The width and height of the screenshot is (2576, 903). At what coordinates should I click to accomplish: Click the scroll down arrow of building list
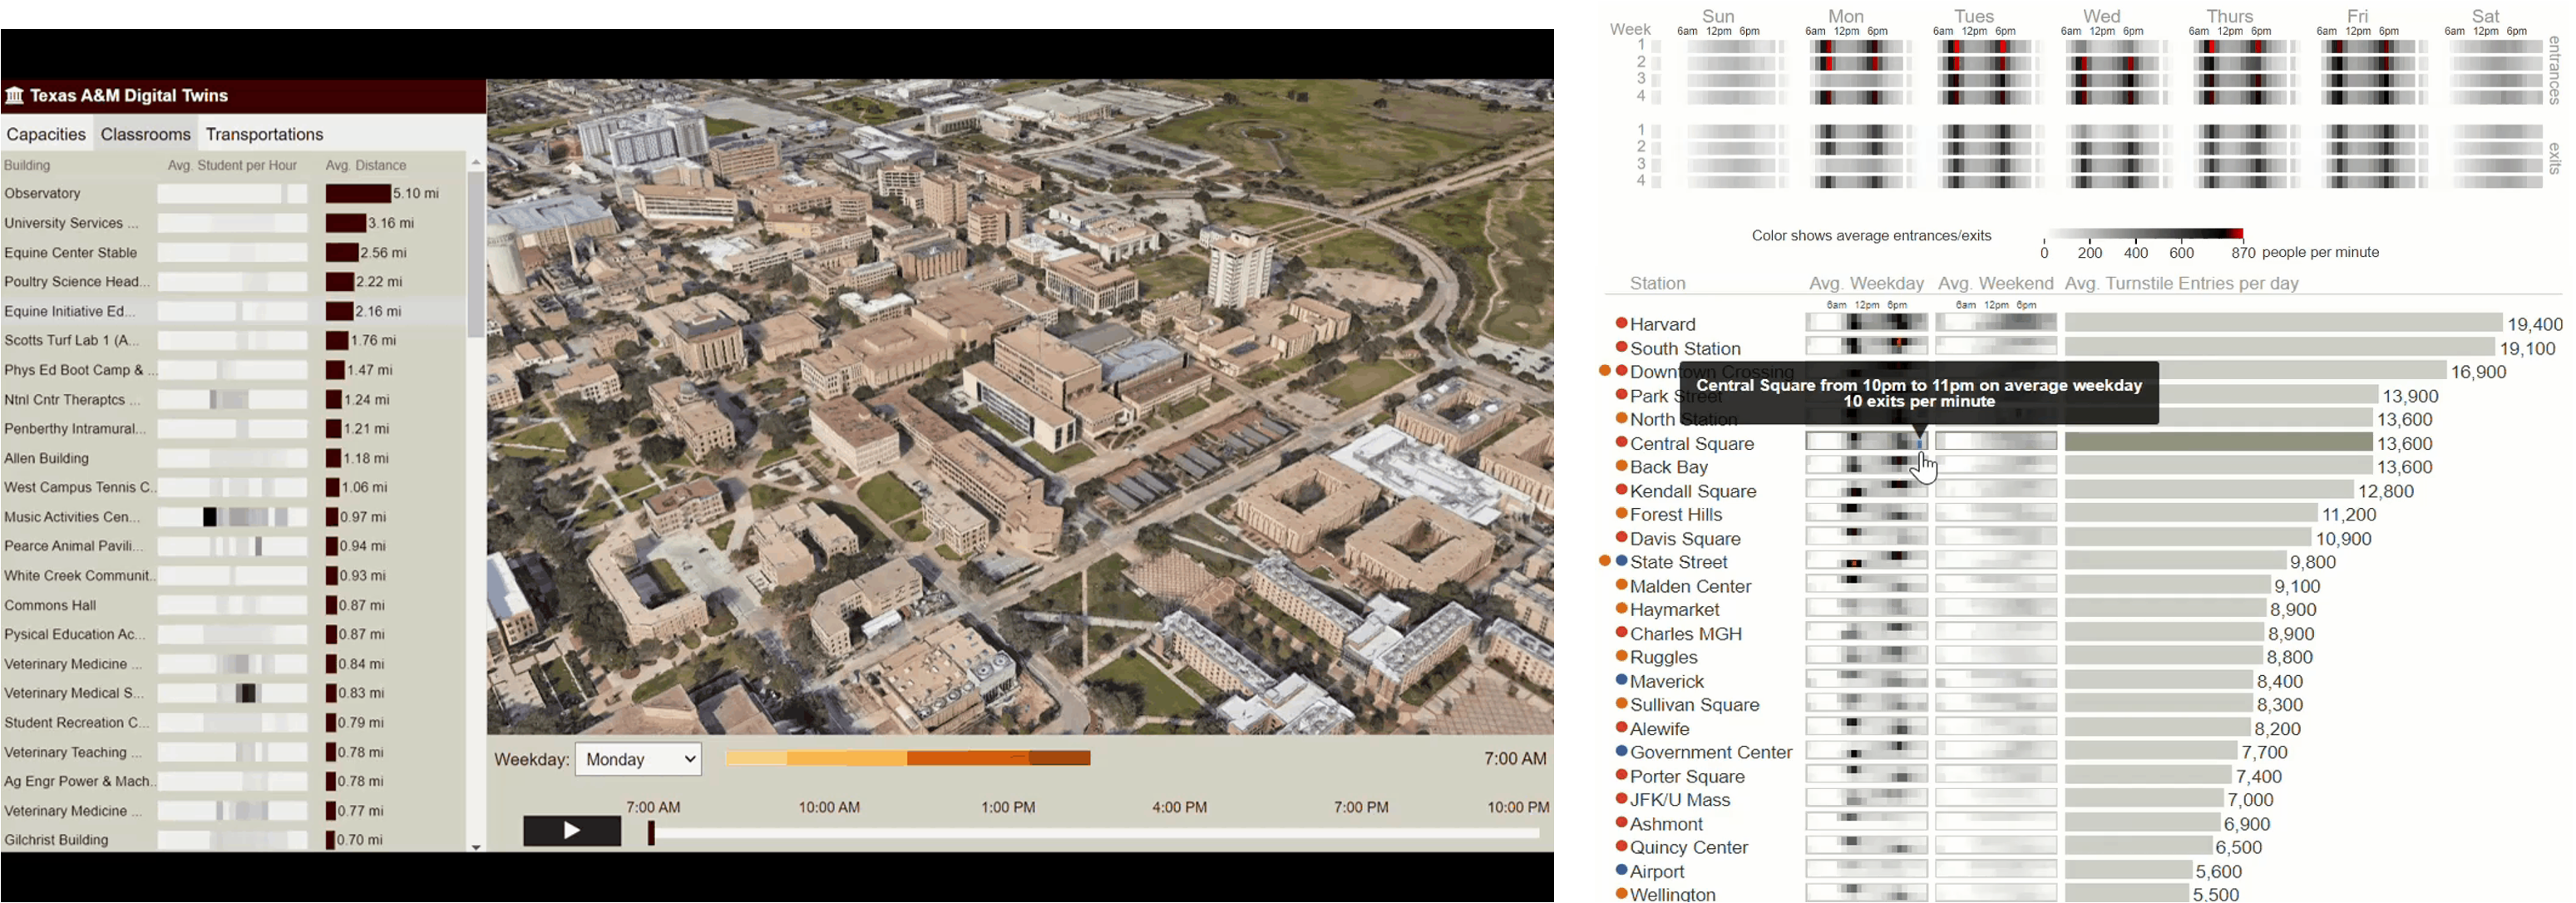pyautogui.click(x=476, y=846)
